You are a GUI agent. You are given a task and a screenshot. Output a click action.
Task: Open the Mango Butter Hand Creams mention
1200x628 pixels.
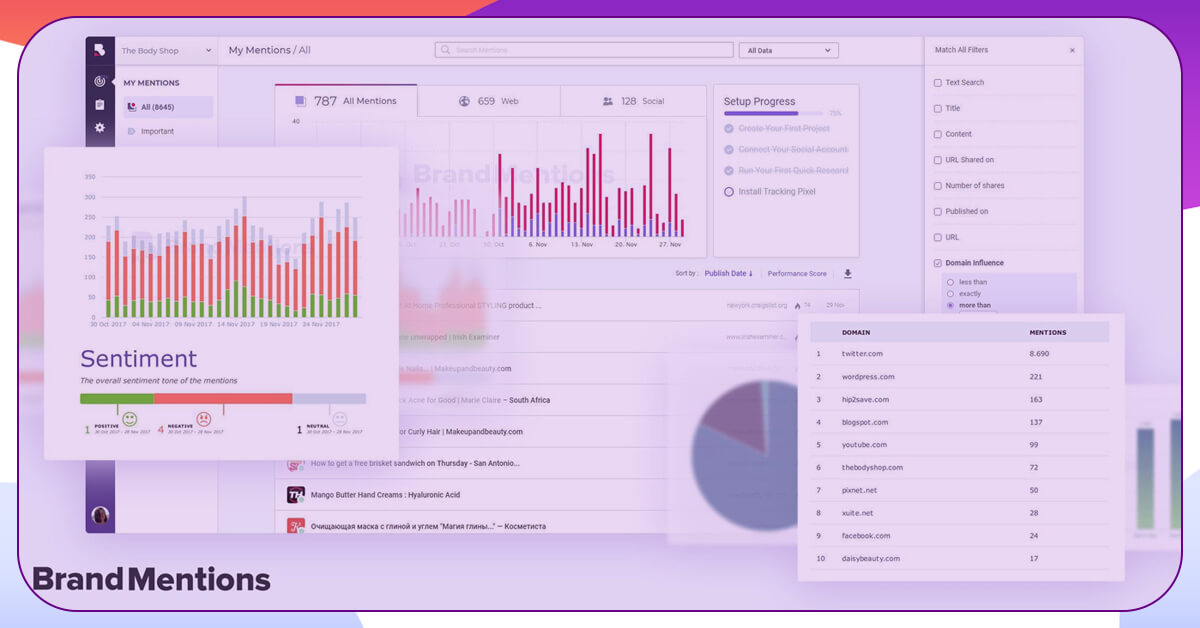[385, 495]
